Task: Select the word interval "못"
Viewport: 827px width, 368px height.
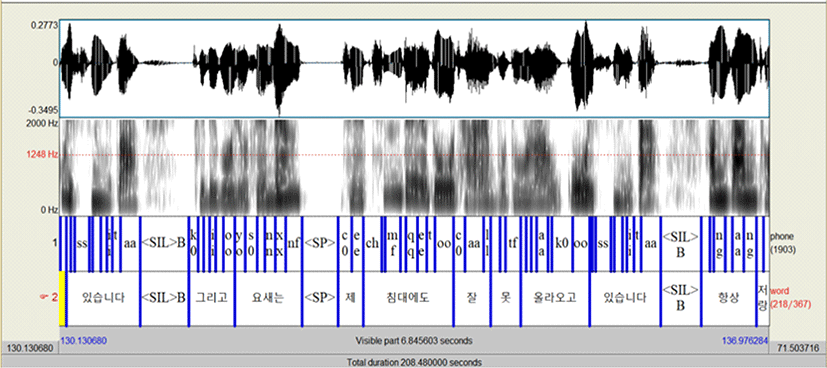Action: (x=505, y=298)
